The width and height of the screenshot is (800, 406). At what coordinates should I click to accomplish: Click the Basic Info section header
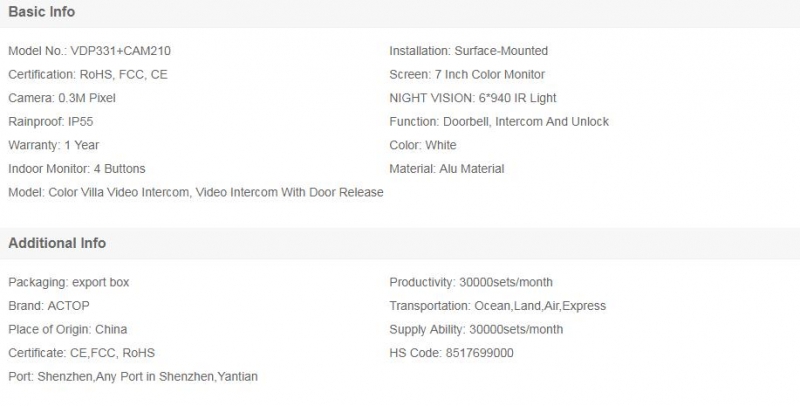[x=42, y=12]
